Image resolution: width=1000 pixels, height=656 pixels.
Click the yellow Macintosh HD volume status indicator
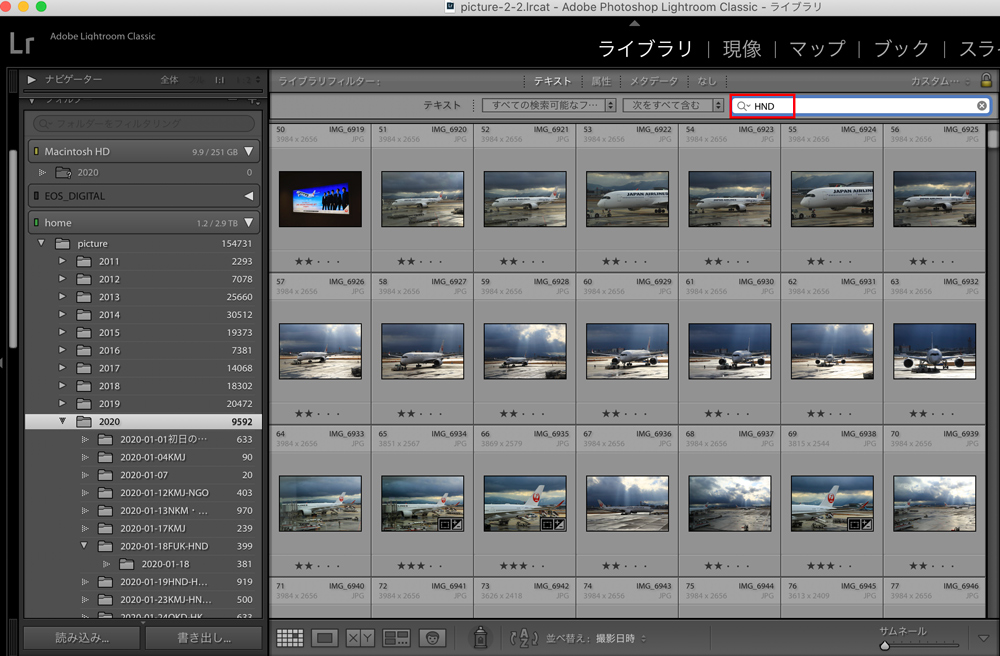click(x=36, y=152)
